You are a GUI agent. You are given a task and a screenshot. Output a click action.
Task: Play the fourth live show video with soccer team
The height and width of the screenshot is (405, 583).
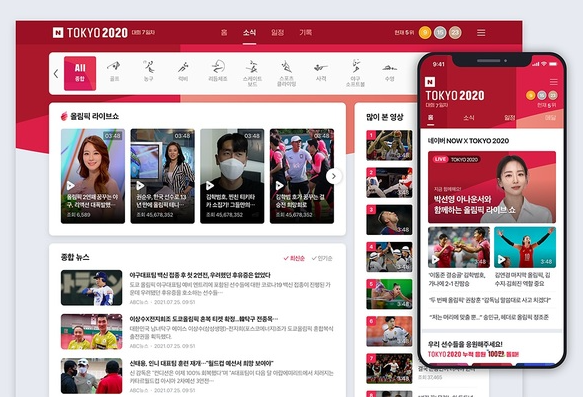pyautogui.click(x=302, y=176)
